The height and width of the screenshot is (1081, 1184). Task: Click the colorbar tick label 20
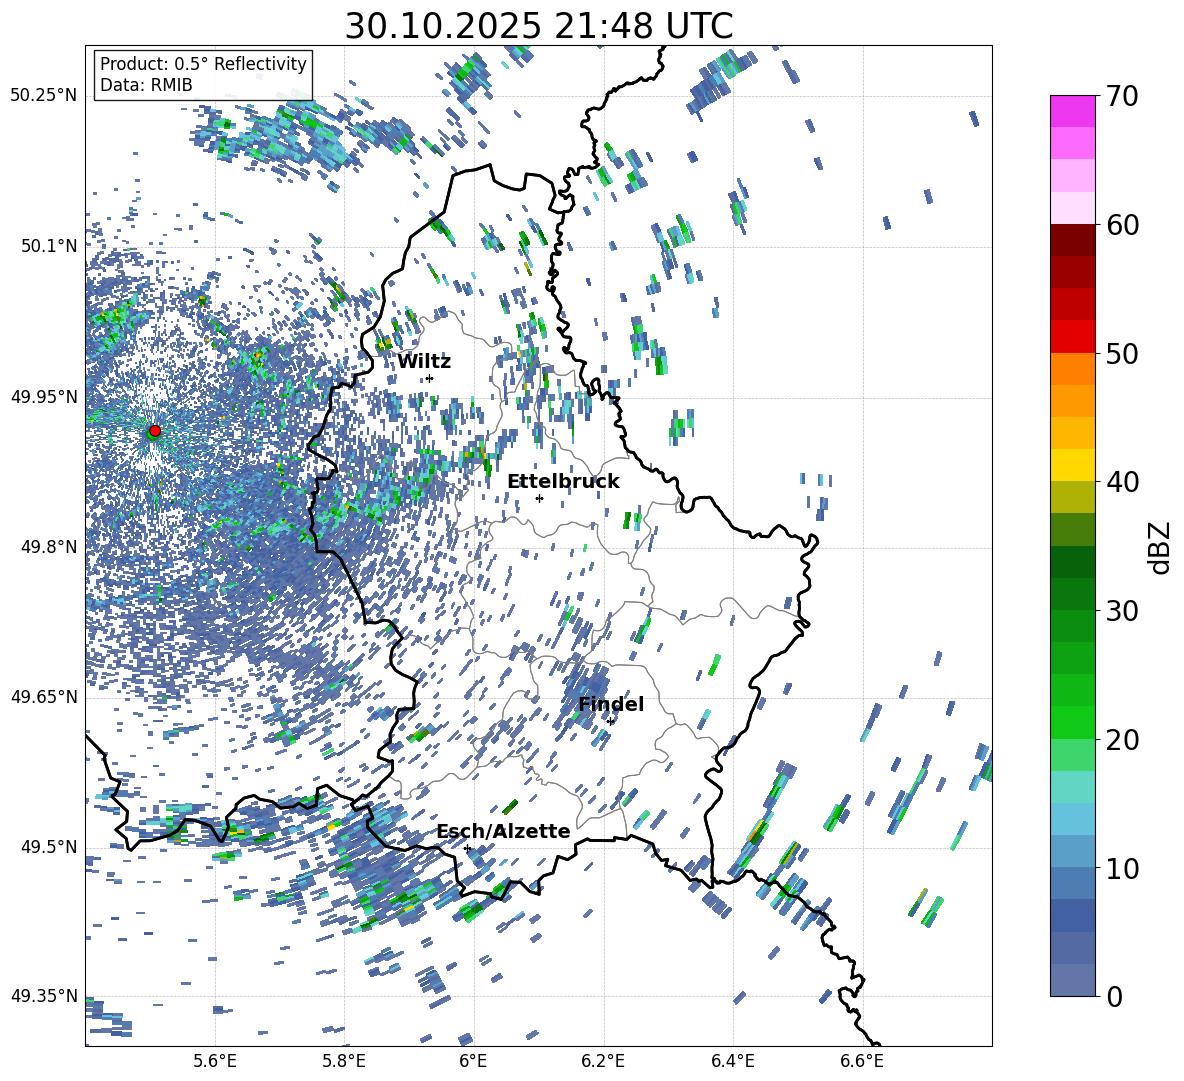tap(1121, 740)
